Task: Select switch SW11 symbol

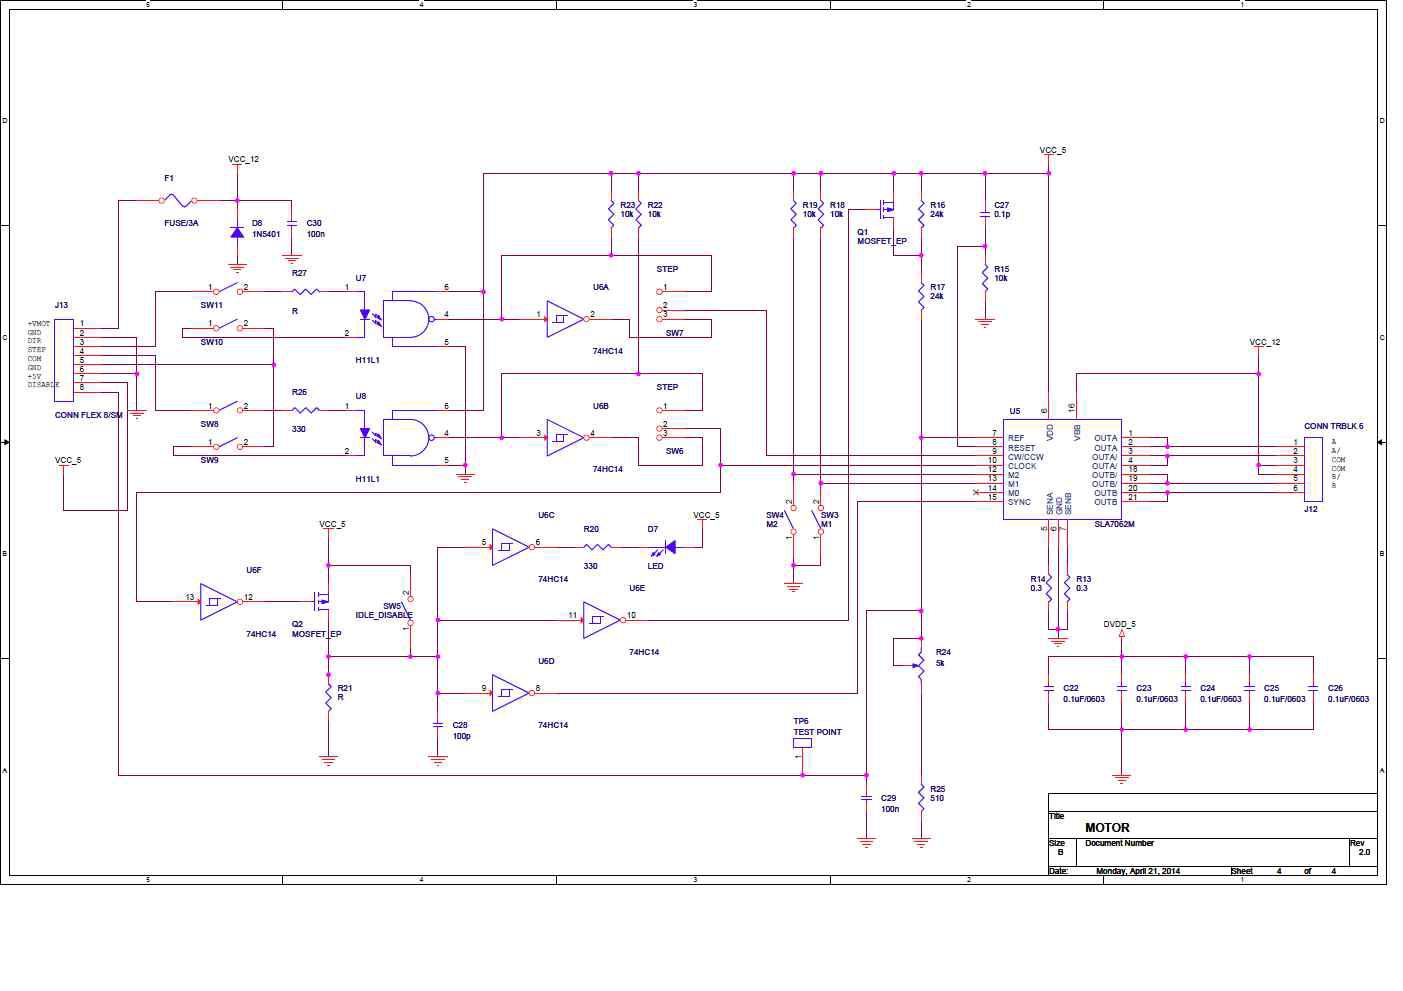Action: [x=227, y=291]
